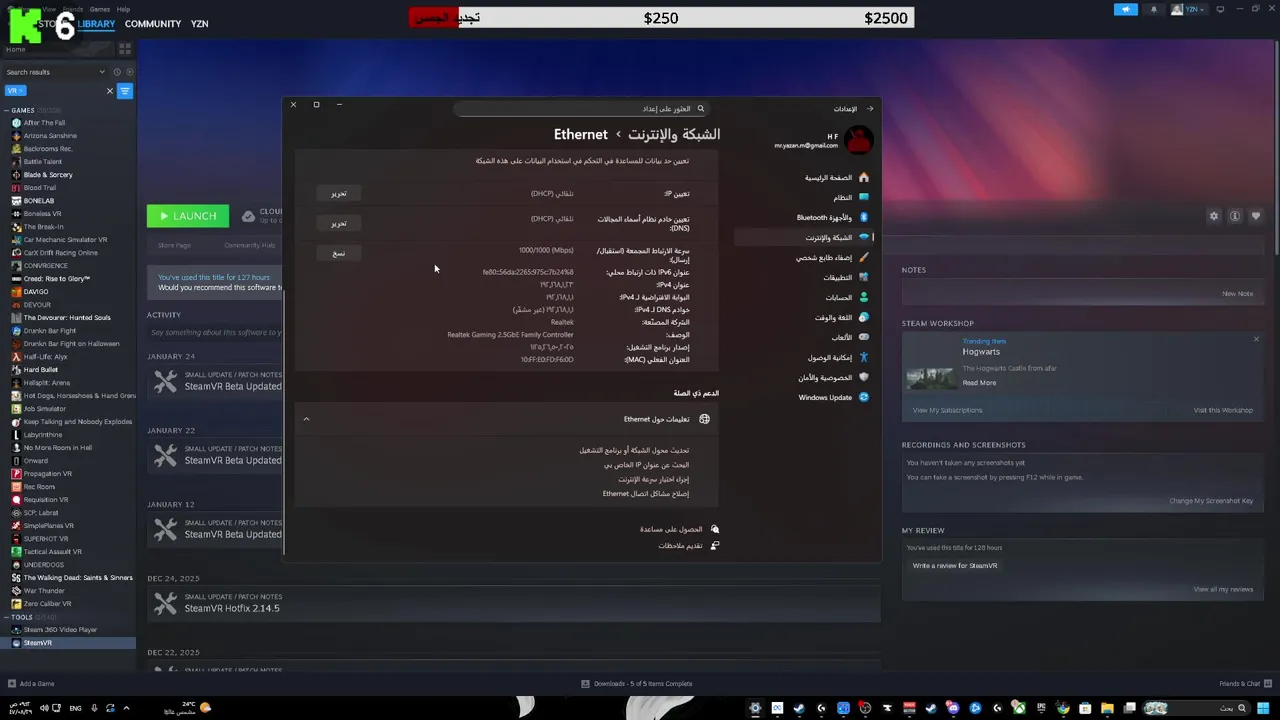
Task: Clear the VR search filter with X
Action: (x=110, y=91)
